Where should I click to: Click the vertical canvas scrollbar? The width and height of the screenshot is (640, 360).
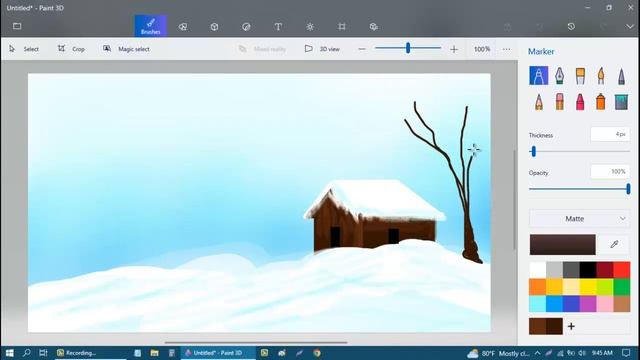coord(514,199)
